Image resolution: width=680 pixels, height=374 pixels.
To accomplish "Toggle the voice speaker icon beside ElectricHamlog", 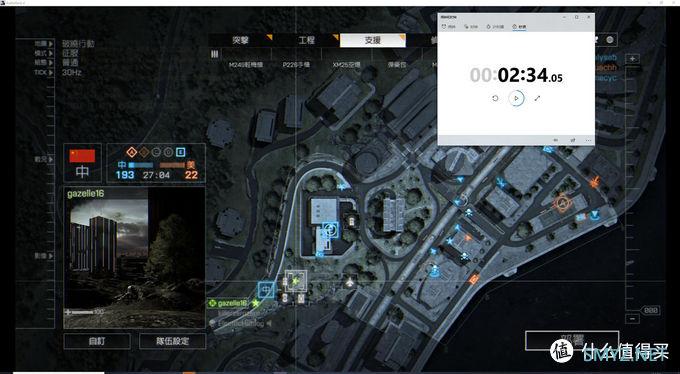I will coord(269,323).
